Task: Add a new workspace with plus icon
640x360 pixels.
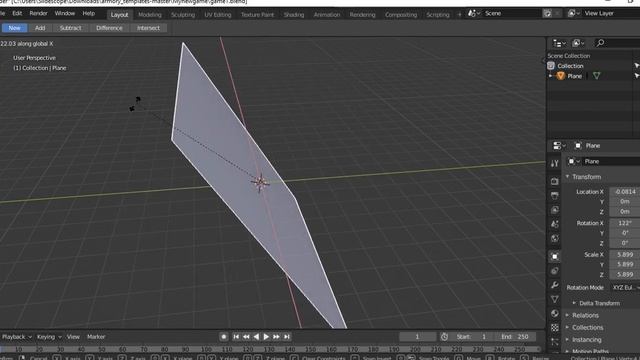Action: [x=459, y=14]
